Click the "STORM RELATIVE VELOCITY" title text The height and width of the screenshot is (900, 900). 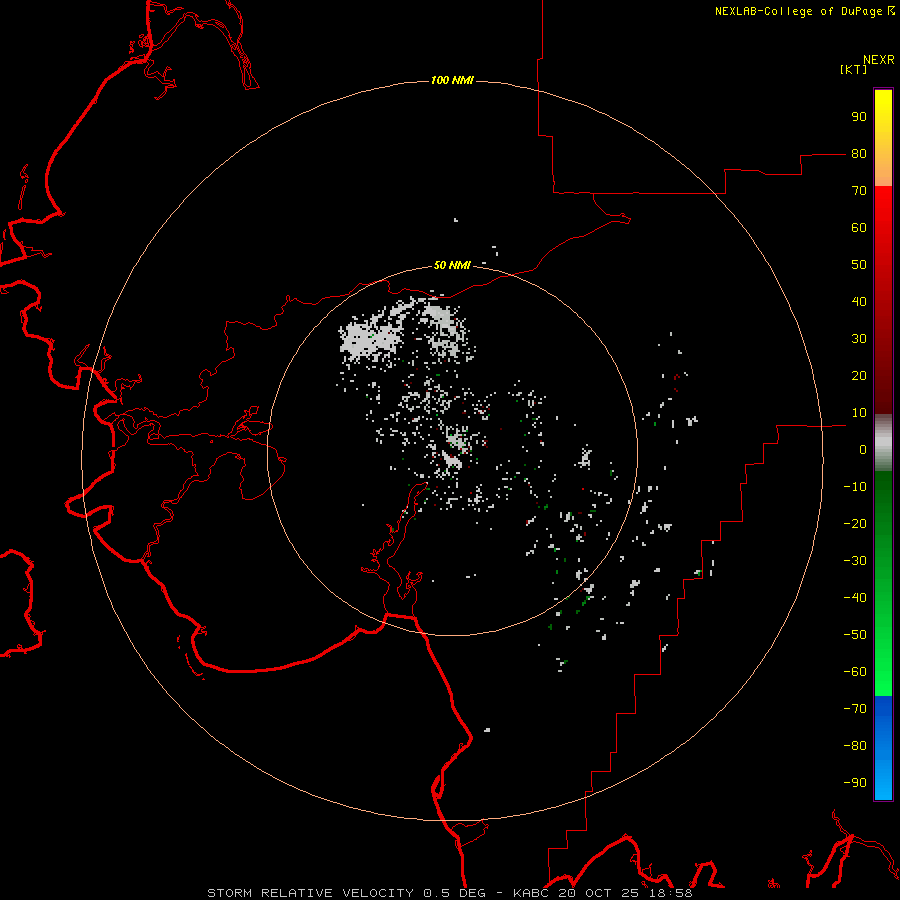click(310, 893)
